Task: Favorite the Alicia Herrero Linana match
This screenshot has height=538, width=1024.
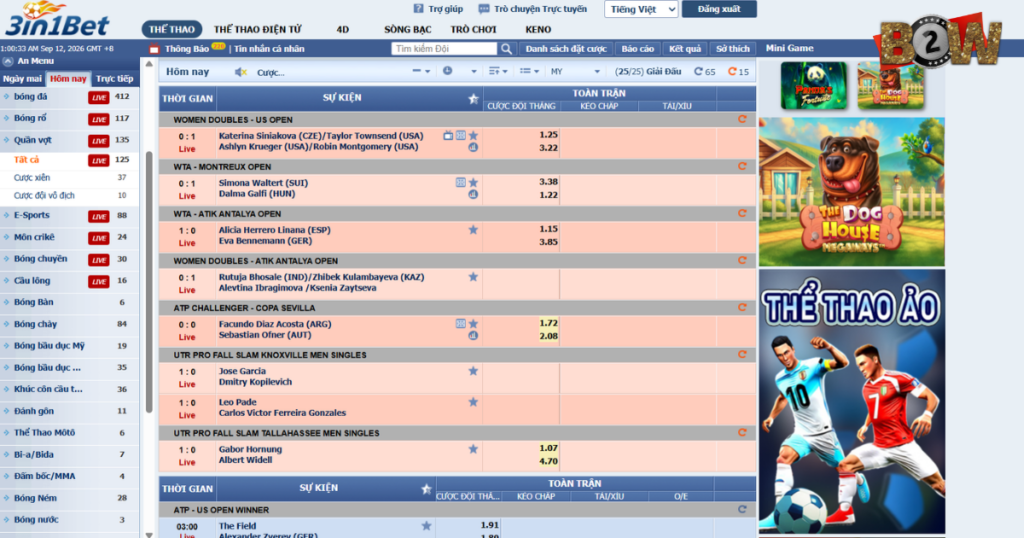Action: point(473,230)
